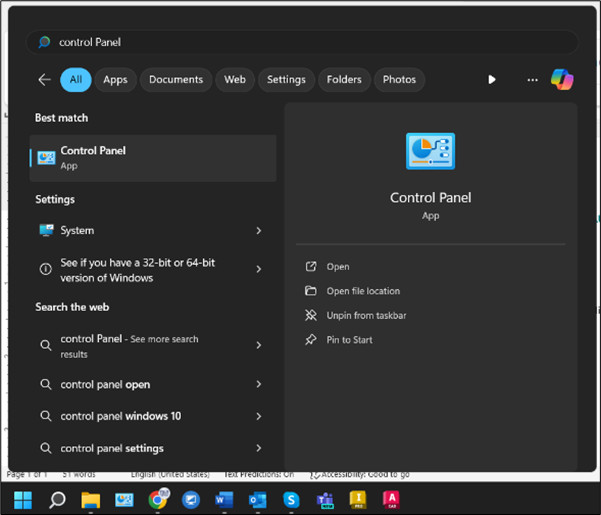Click magnifier icon beside See more search results
Screen dimensions: 601x515
coord(46,345)
